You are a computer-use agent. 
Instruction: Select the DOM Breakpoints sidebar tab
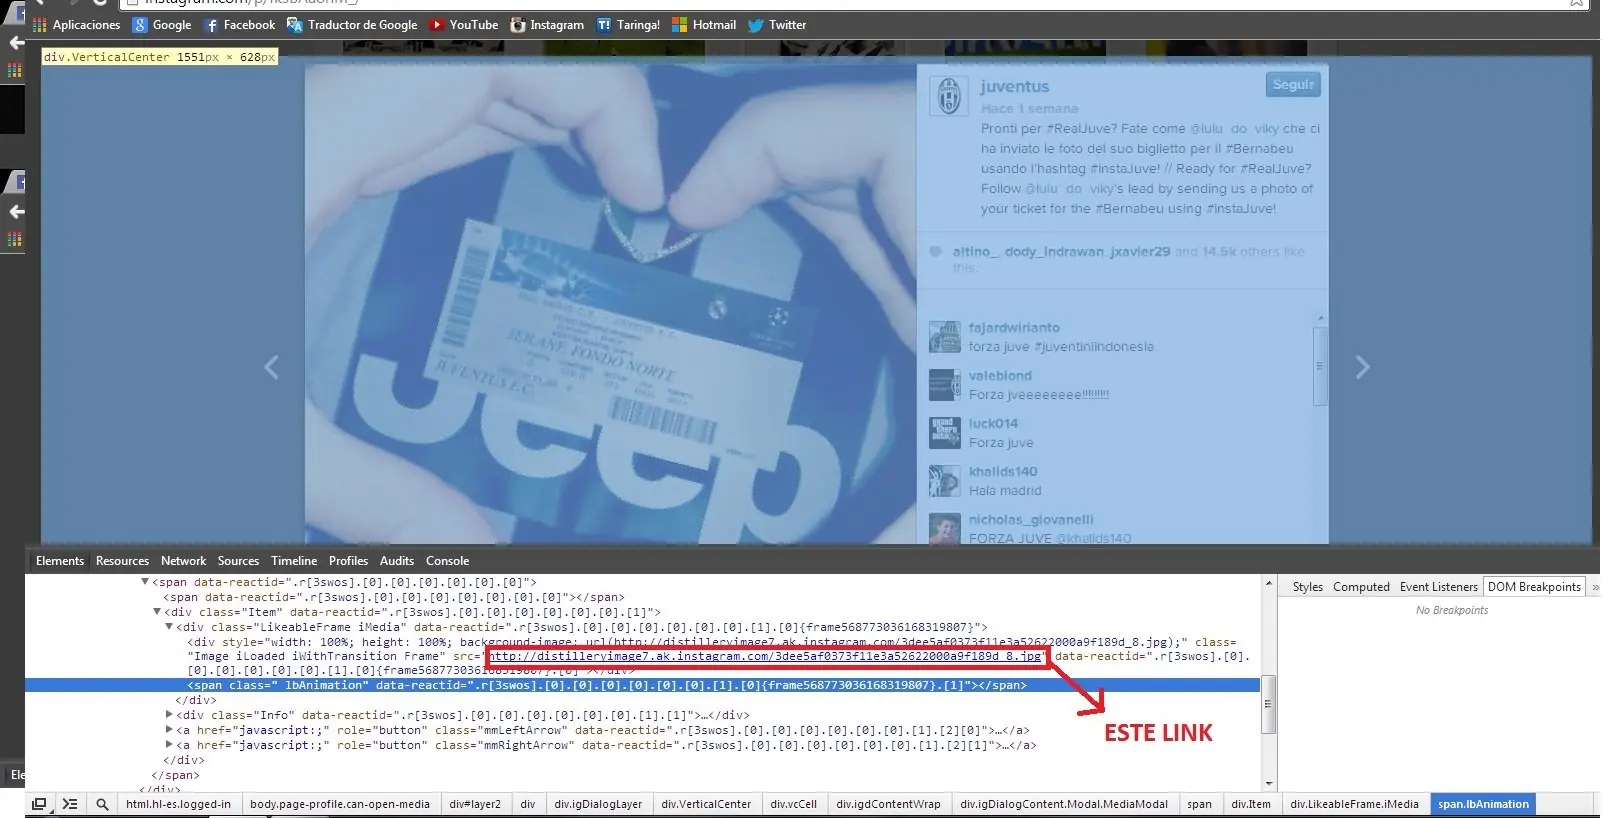(1534, 587)
